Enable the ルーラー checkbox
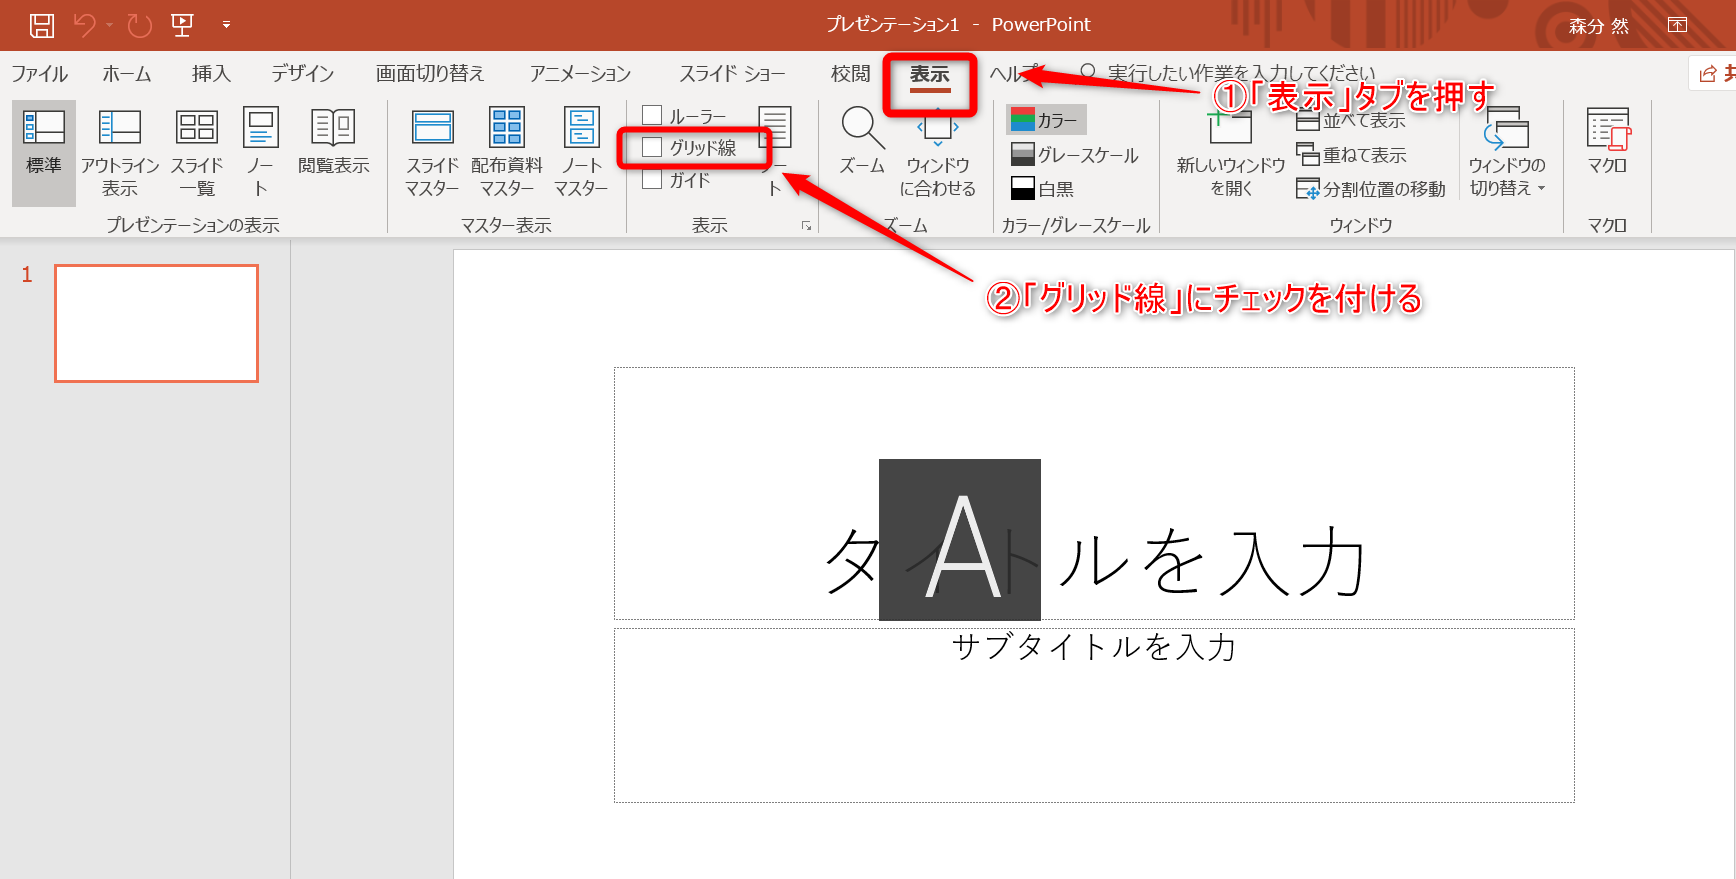This screenshot has height=879, width=1736. click(652, 116)
